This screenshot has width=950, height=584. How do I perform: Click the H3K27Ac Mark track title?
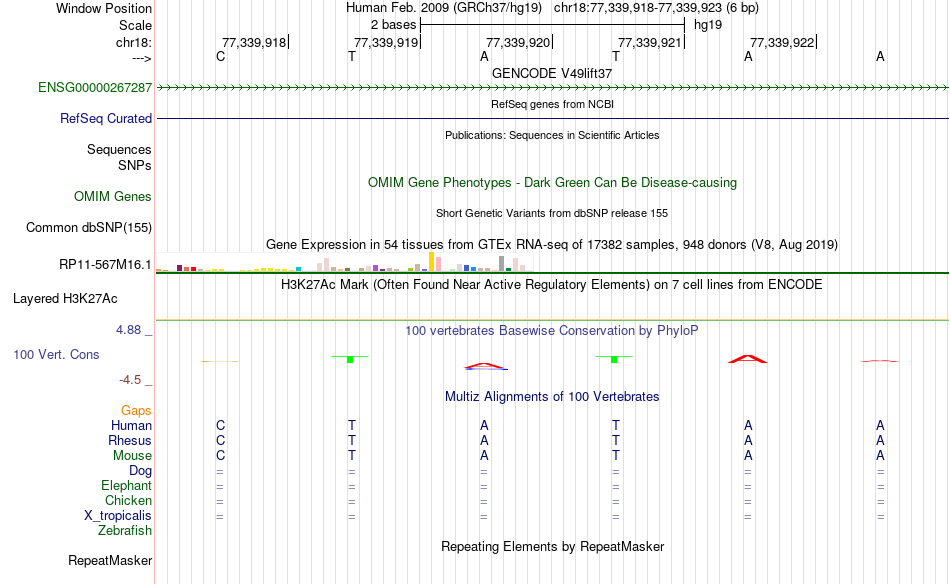coord(552,285)
